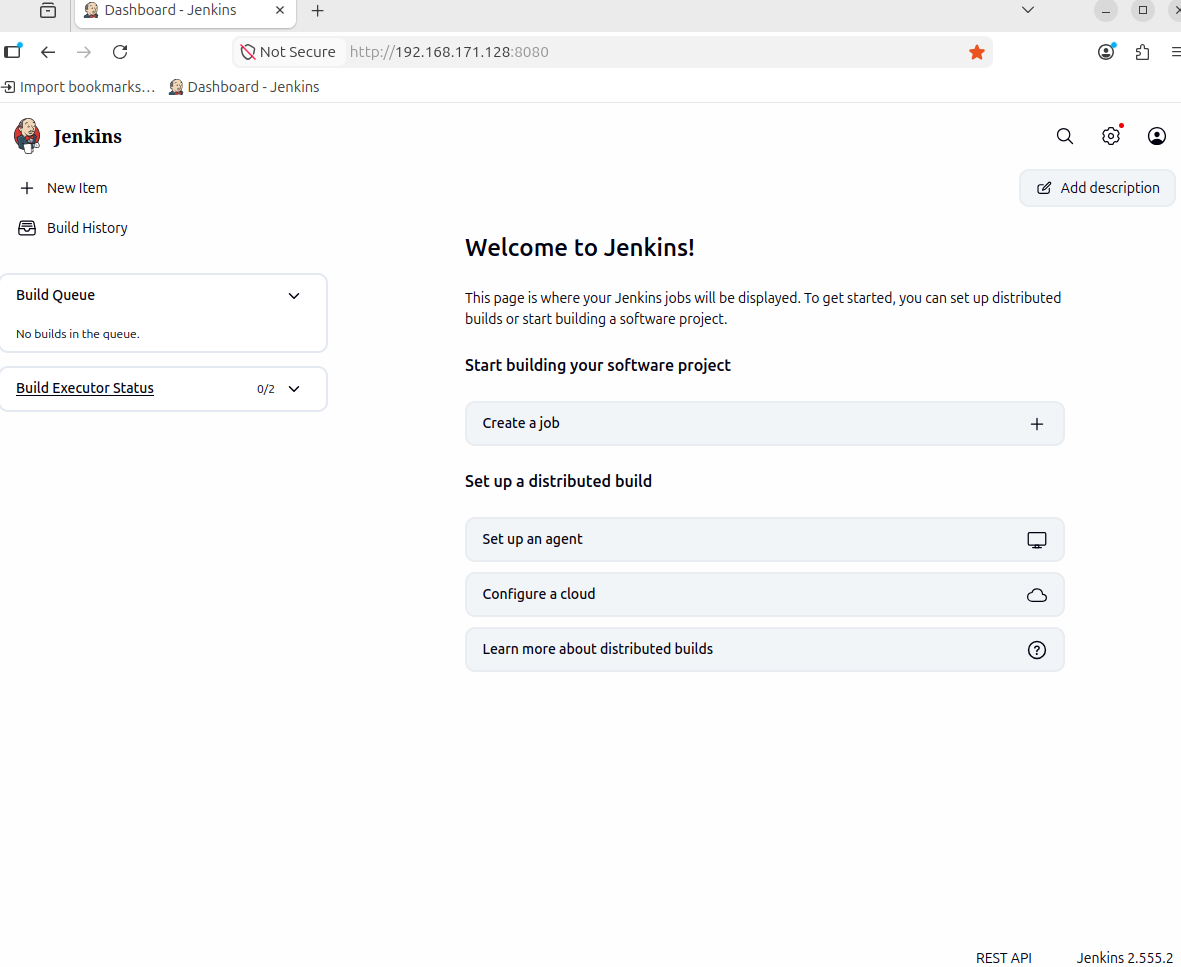Viewport: 1181px width, 967px height.
Task: Open the Jenkins search icon
Action: click(x=1064, y=136)
